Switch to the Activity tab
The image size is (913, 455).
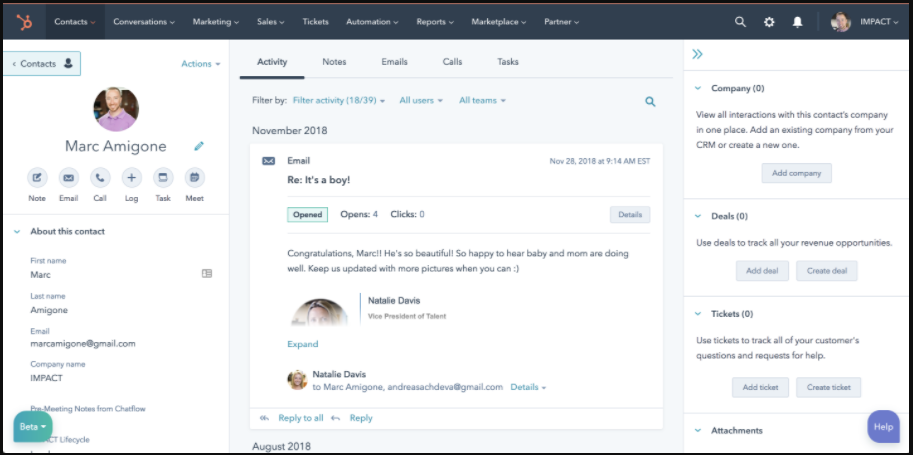click(x=272, y=62)
